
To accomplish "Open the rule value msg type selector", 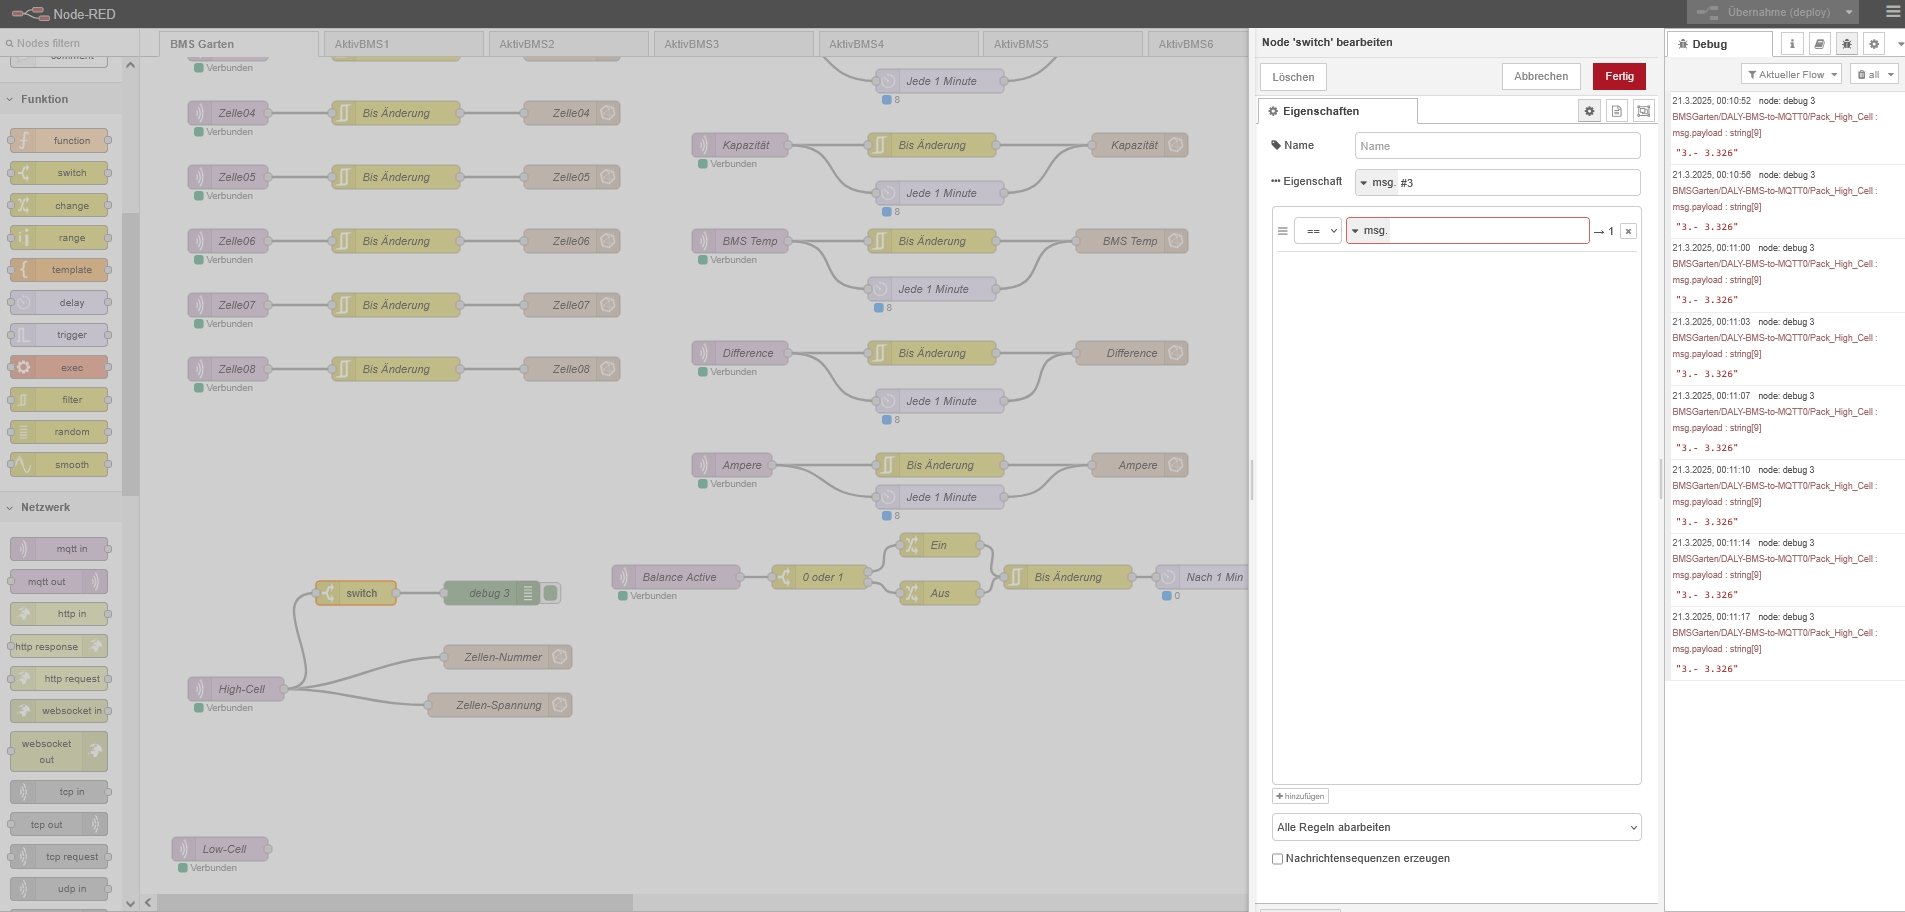I will (1369, 231).
